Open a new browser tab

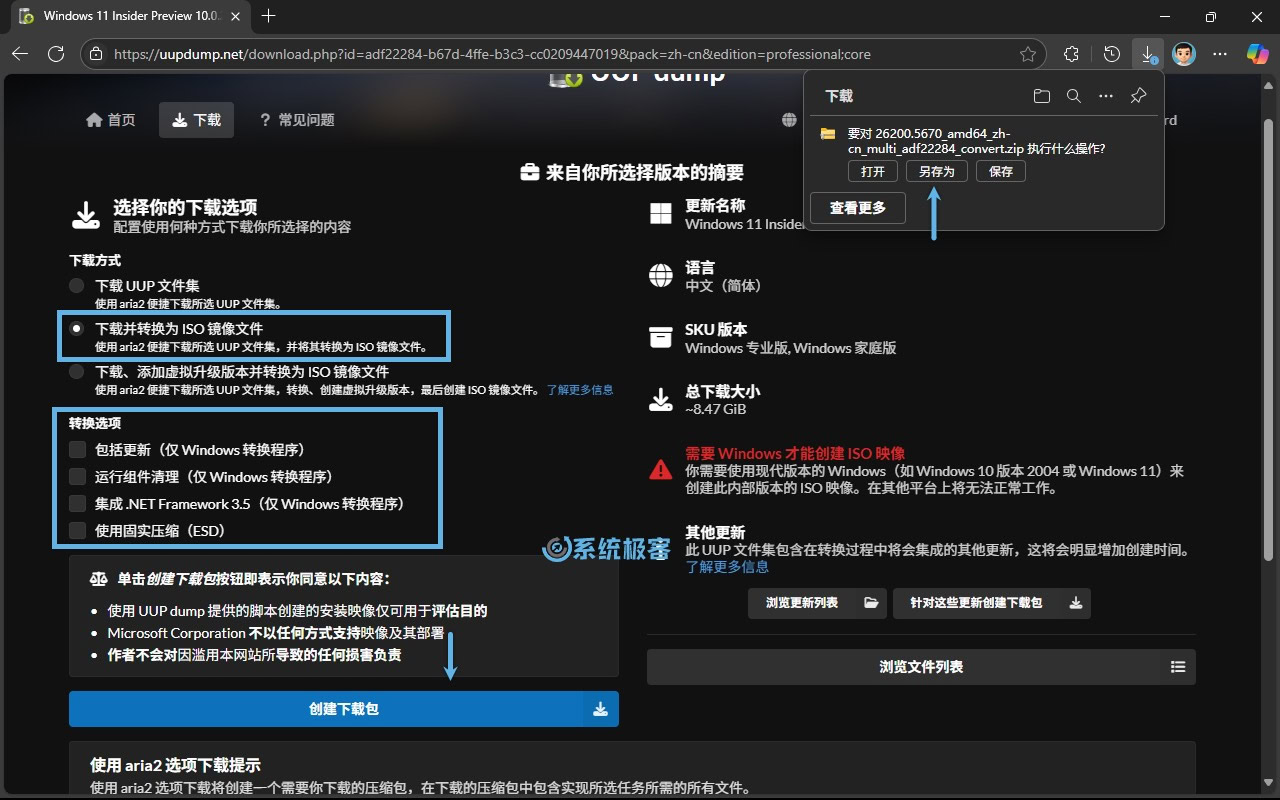point(268,16)
